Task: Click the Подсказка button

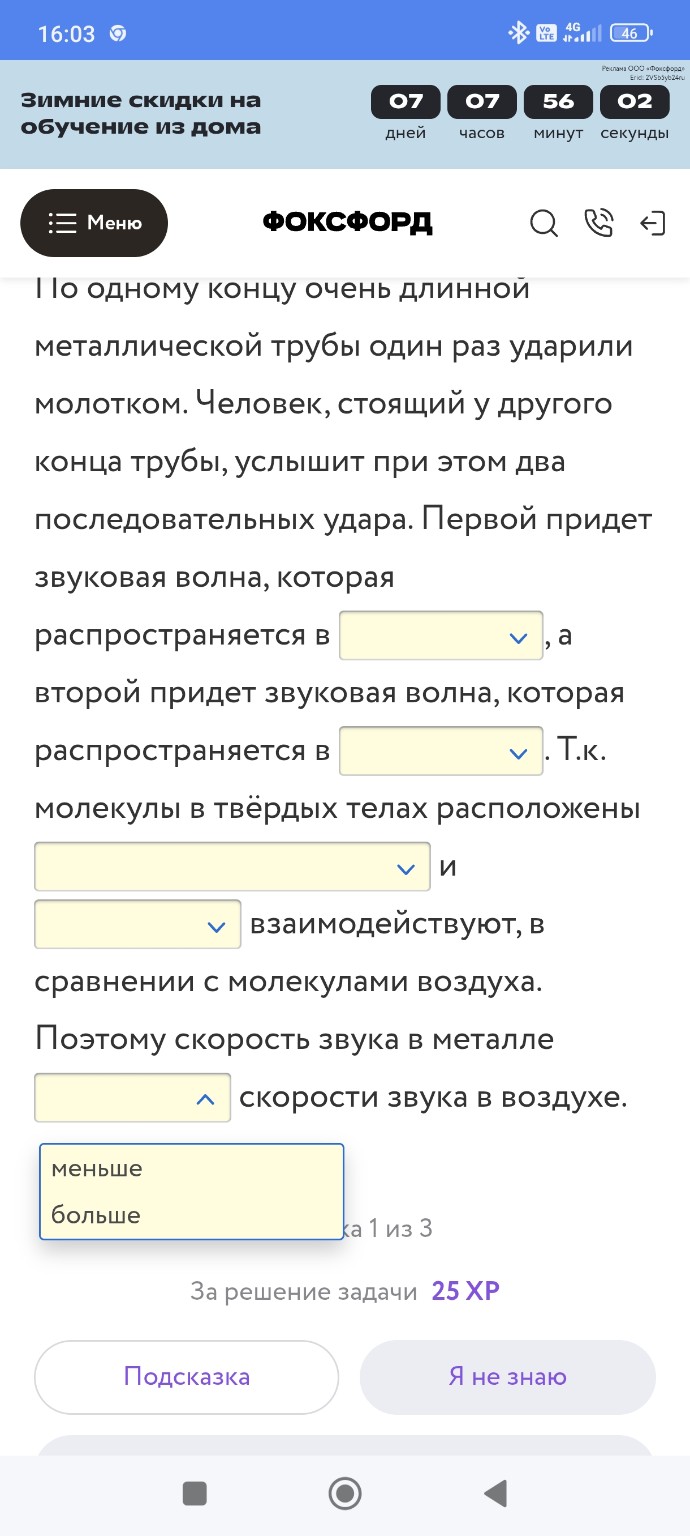Action: coord(186,1377)
